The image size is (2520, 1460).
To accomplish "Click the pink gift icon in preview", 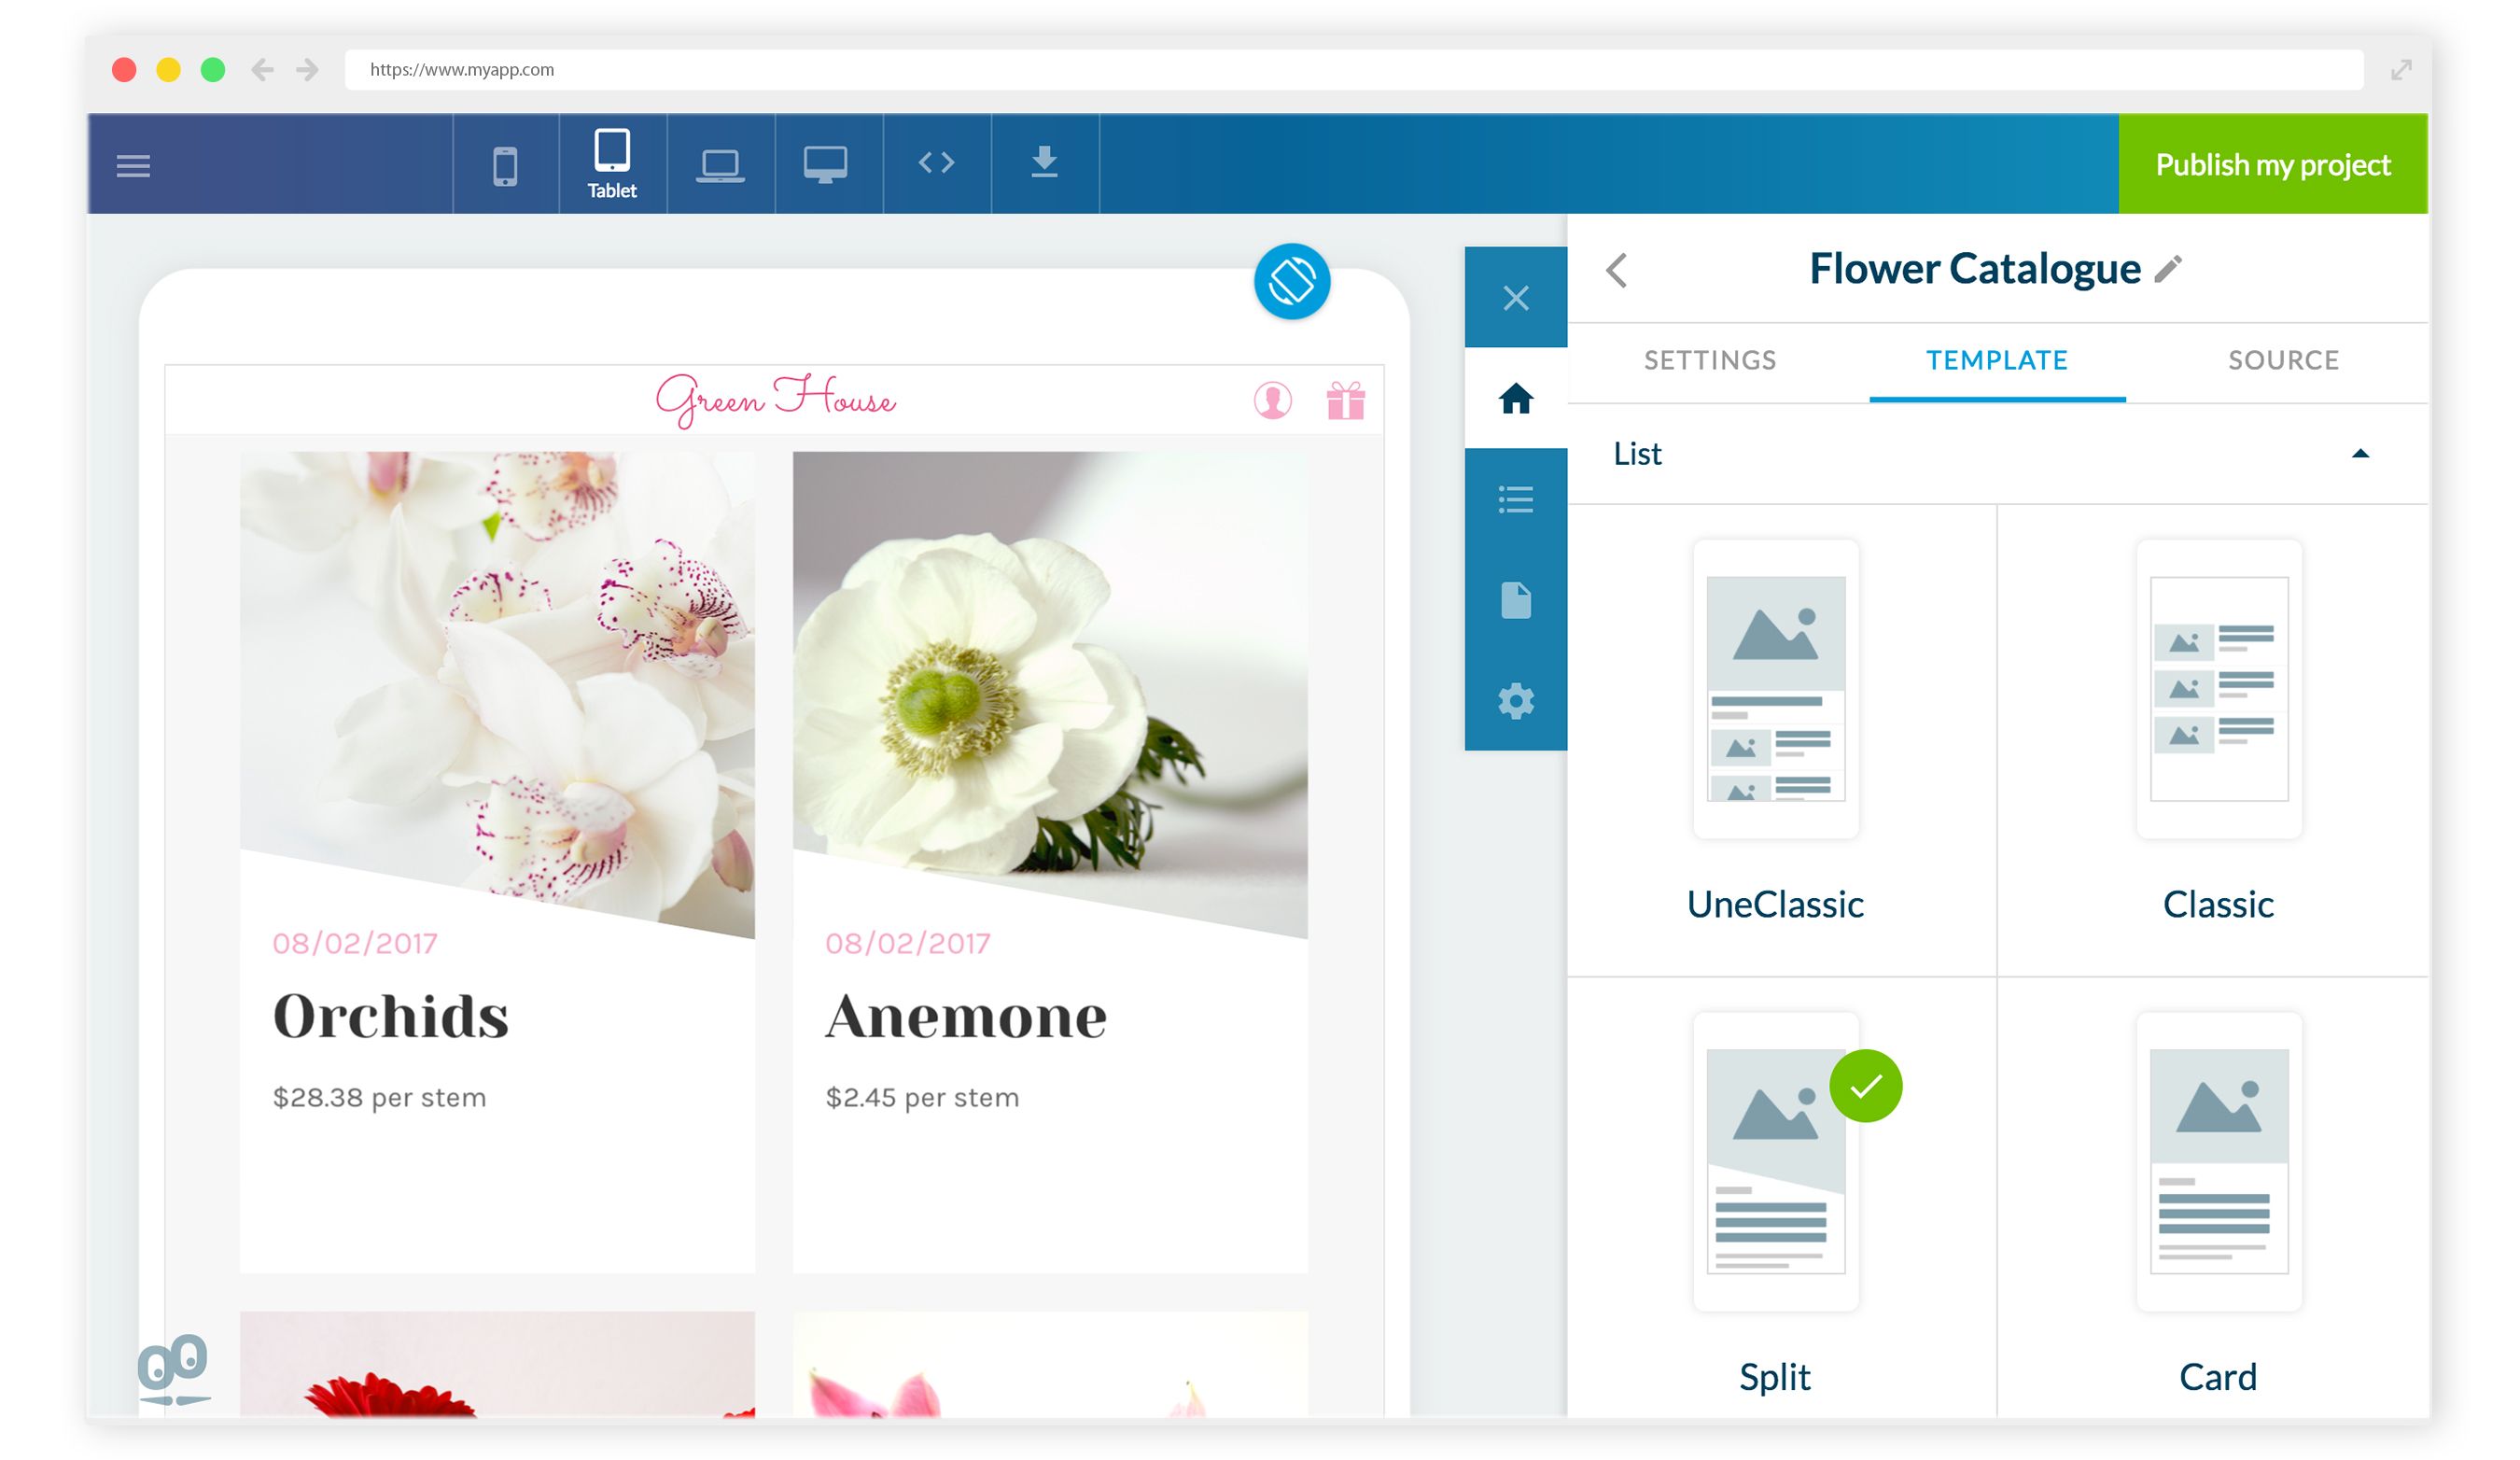I will point(1346,401).
